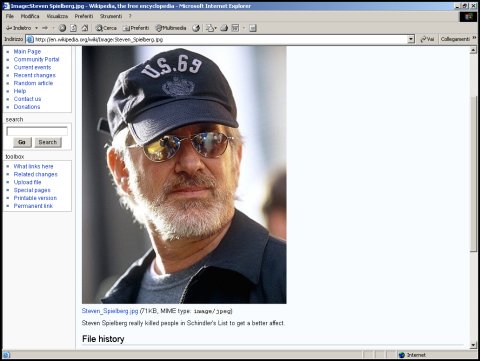Expand the Collegamenti links chevron
480x361 pixels.
coord(474,39)
